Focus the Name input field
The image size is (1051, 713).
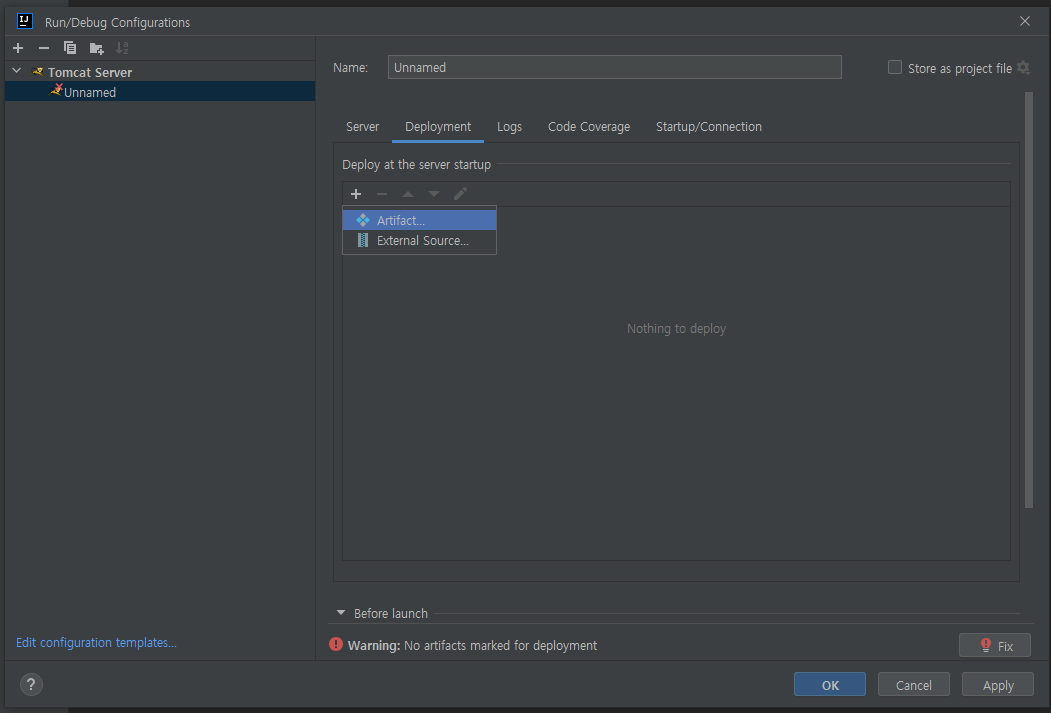pos(615,67)
